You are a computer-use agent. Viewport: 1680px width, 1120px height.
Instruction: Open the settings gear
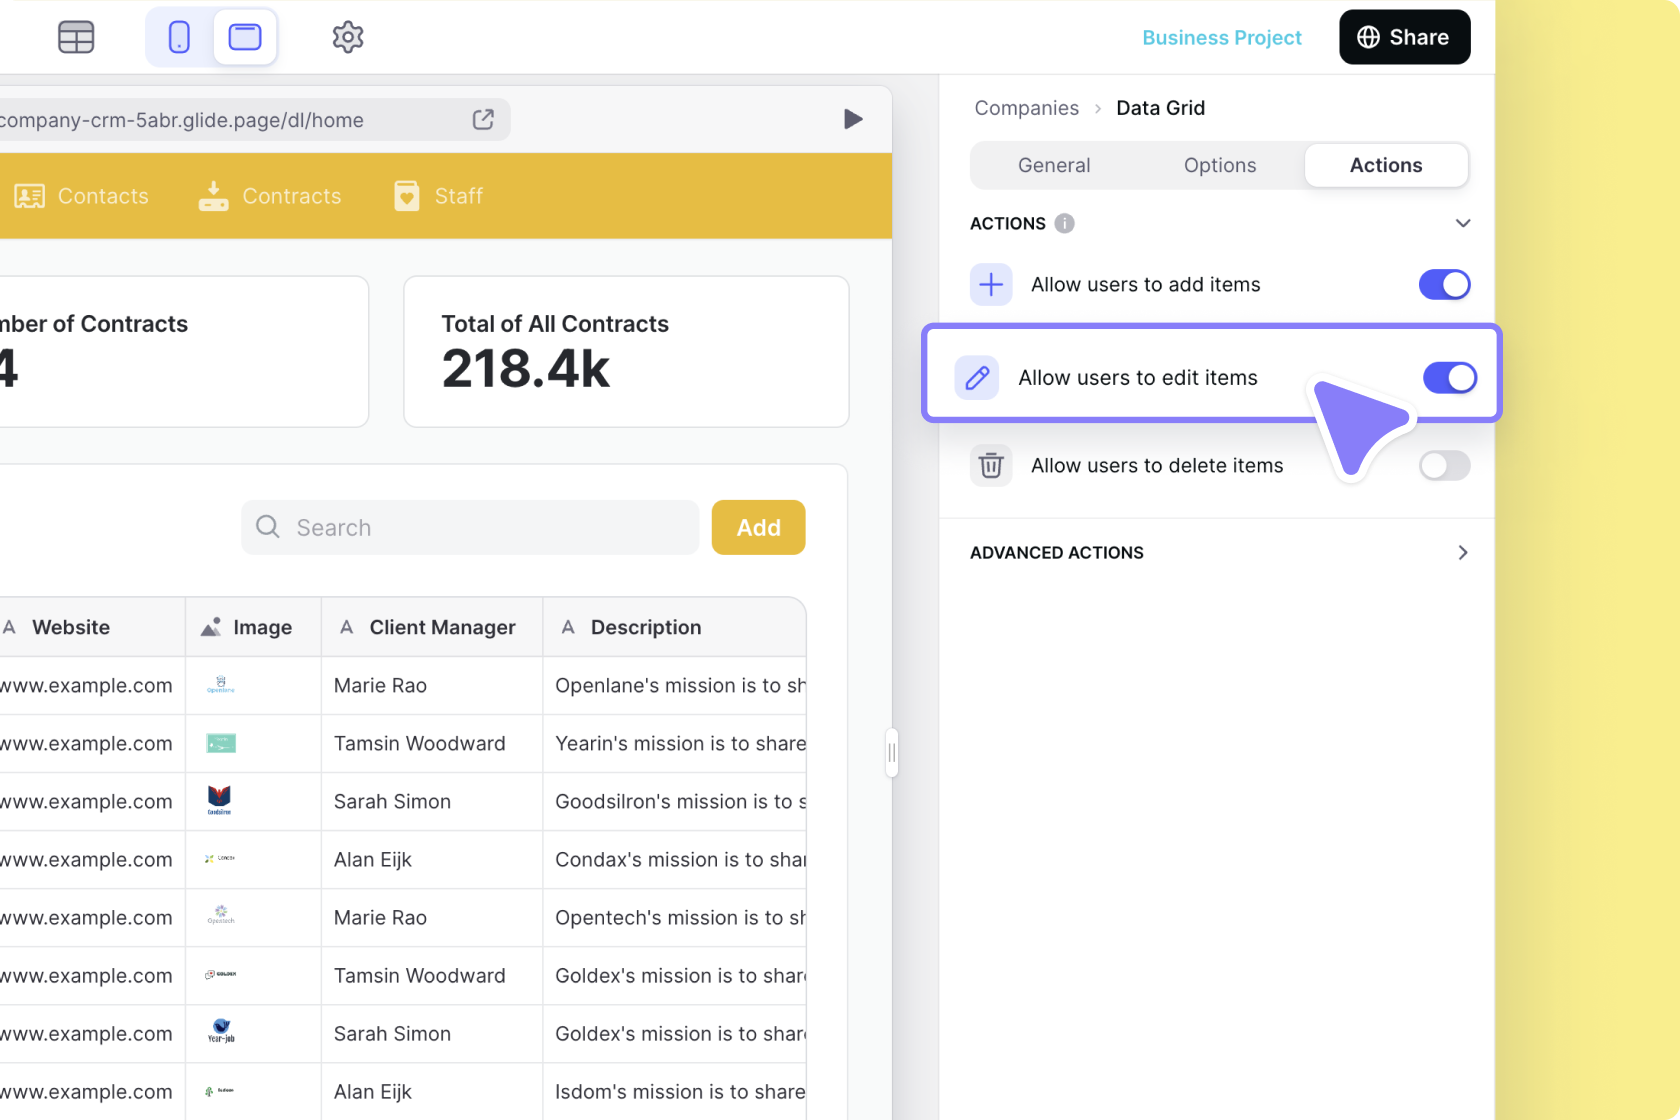(x=347, y=37)
